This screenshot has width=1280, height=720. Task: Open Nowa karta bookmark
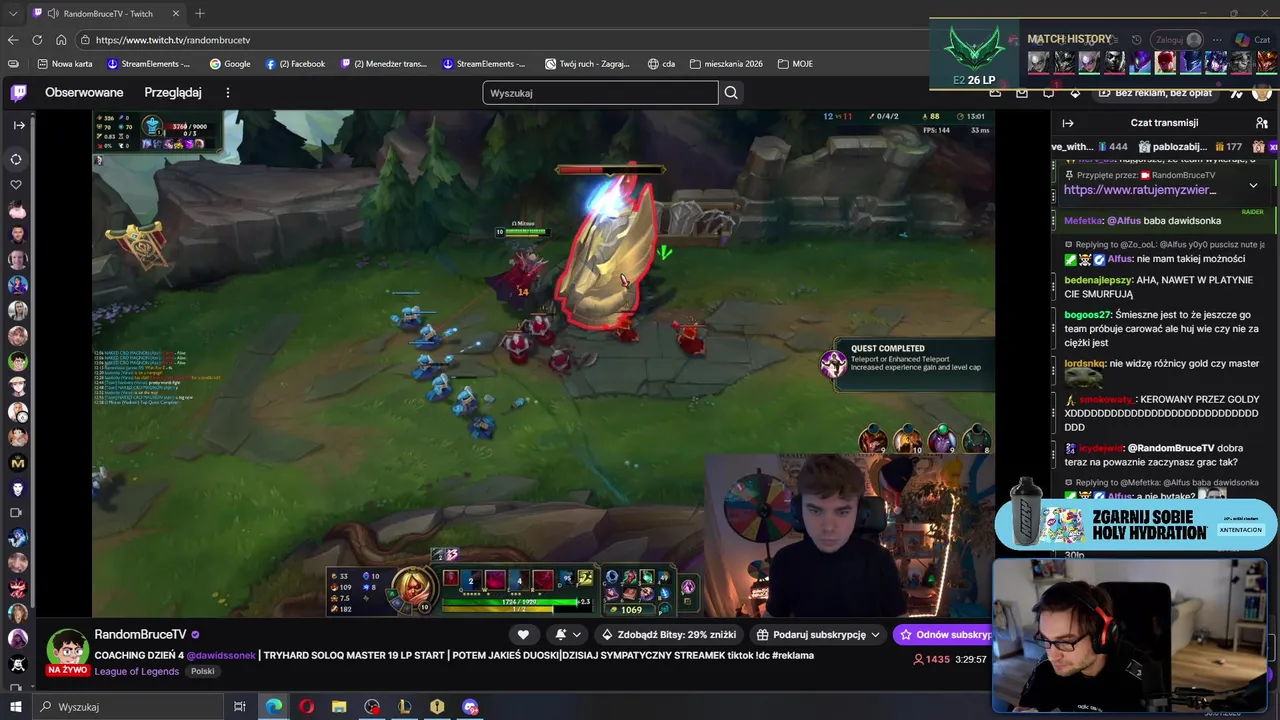pos(65,64)
